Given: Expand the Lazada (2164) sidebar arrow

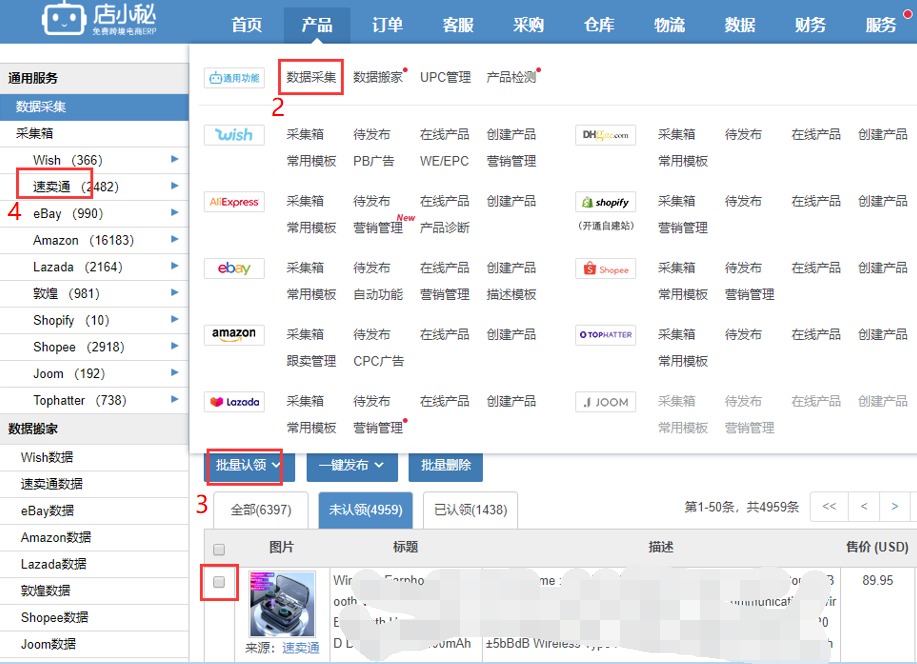Looking at the screenshot, I should (174, 266).
